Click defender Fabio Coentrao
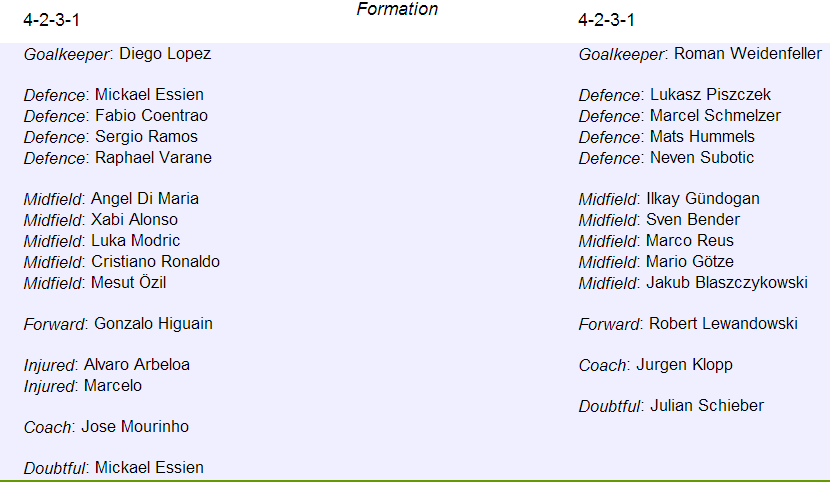 point(151,115)
